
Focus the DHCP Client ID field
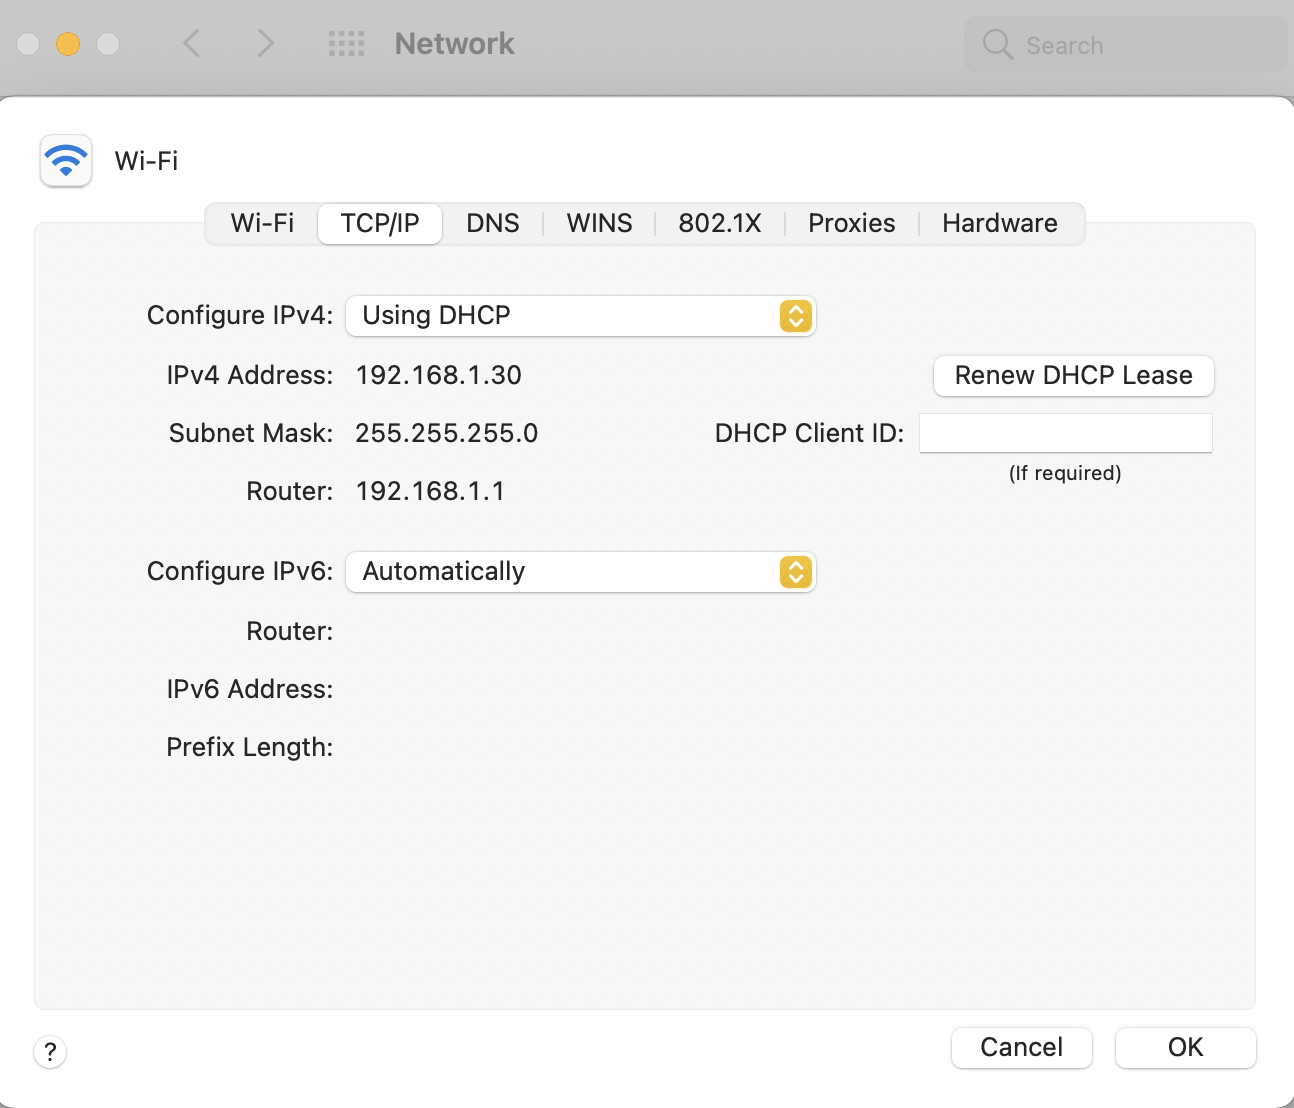(1066, 433)
